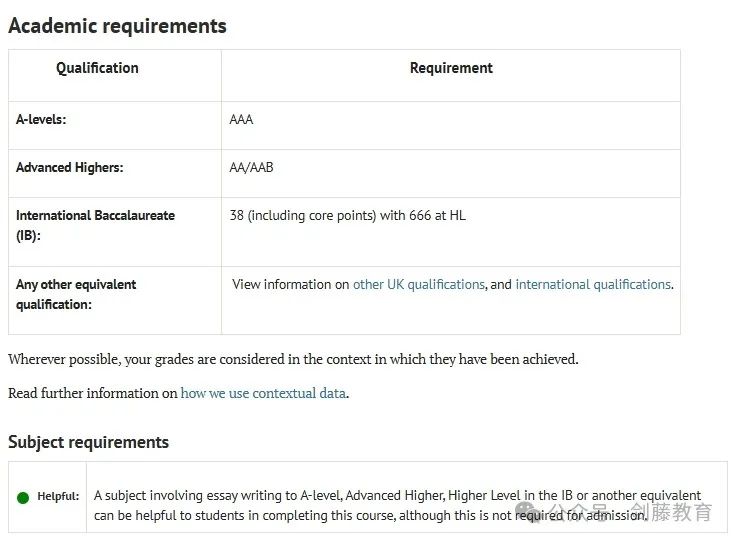736x542 pixels.
Task: Click the 'Qualification' column header
Action: click(x=97, y=68)
